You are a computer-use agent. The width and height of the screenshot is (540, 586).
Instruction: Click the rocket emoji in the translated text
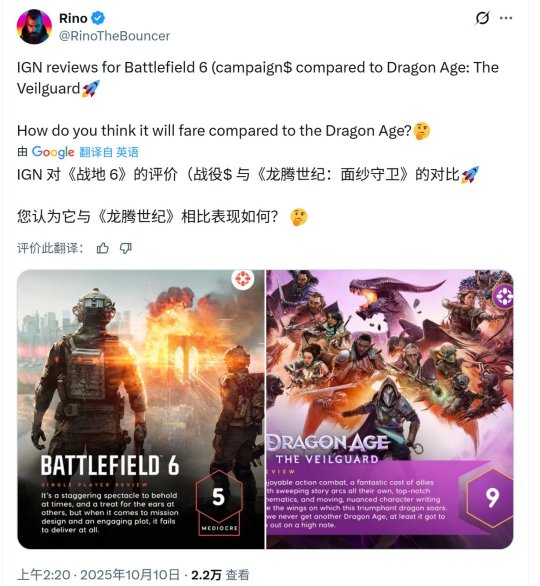(x=470, y=175)
